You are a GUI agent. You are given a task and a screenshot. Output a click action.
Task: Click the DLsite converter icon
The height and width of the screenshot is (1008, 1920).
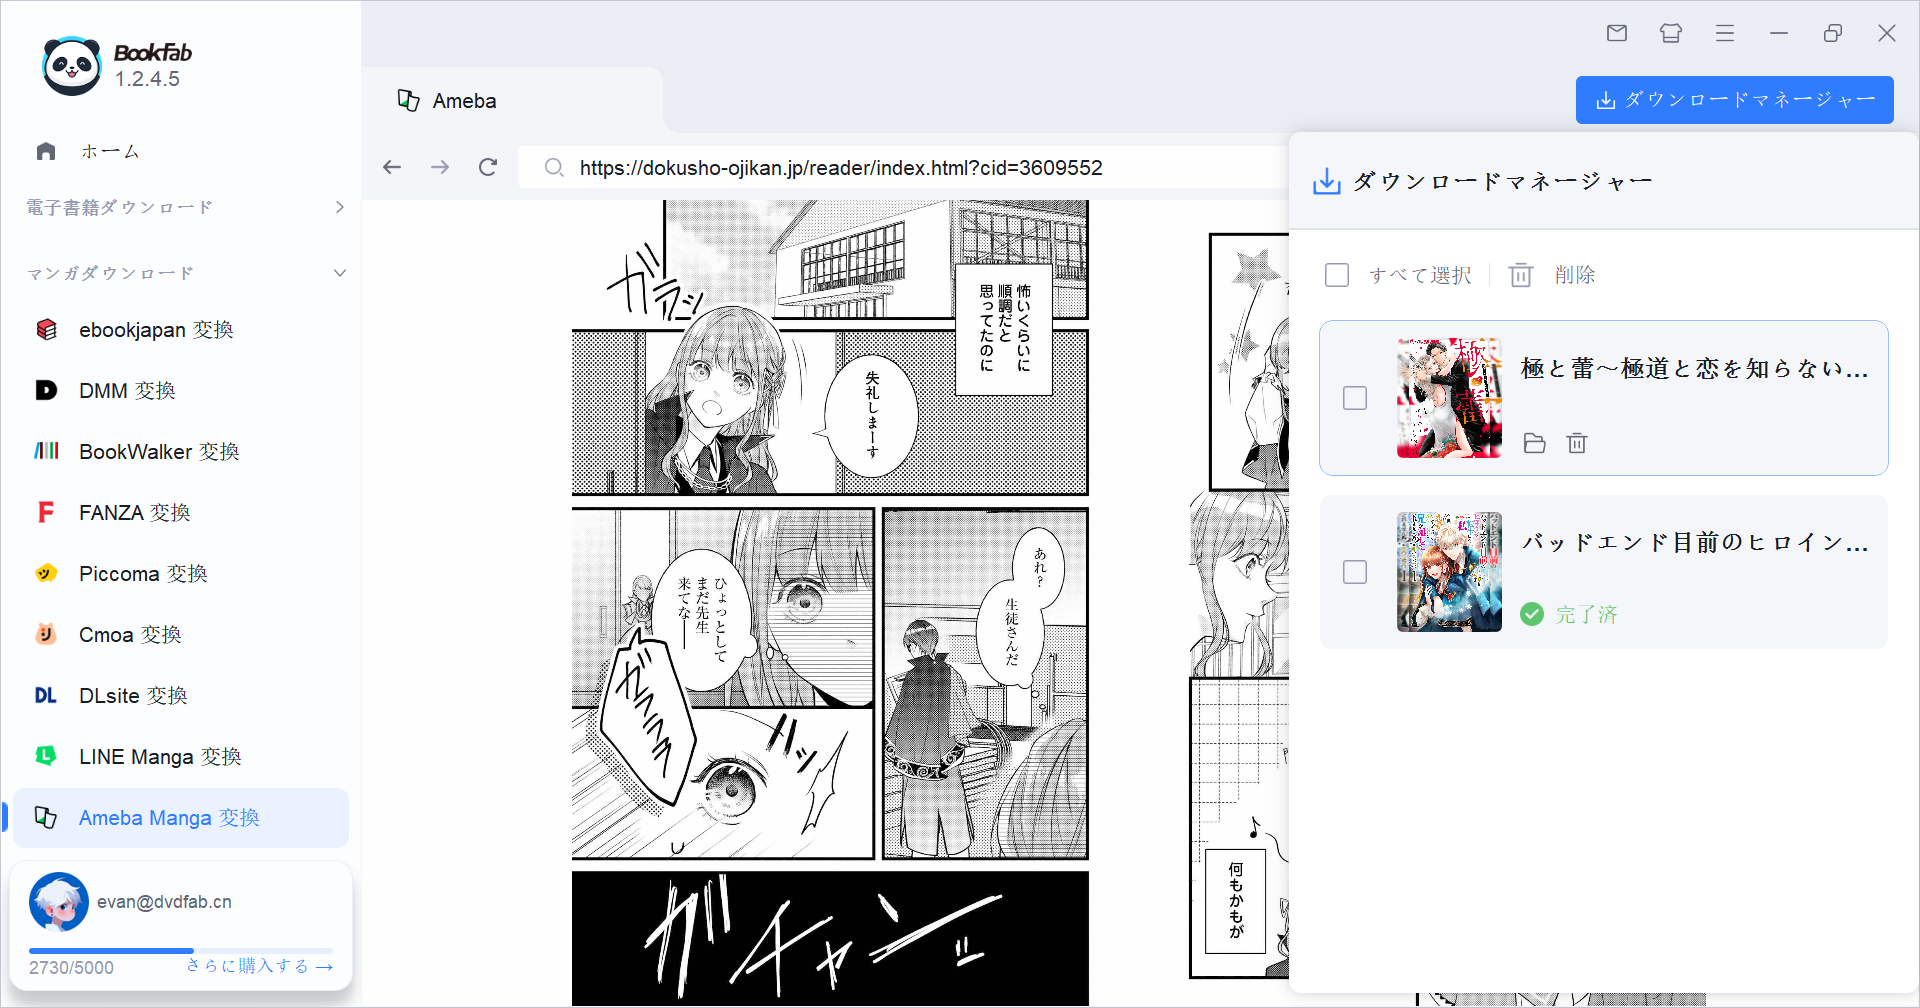(x=46, y=695)
